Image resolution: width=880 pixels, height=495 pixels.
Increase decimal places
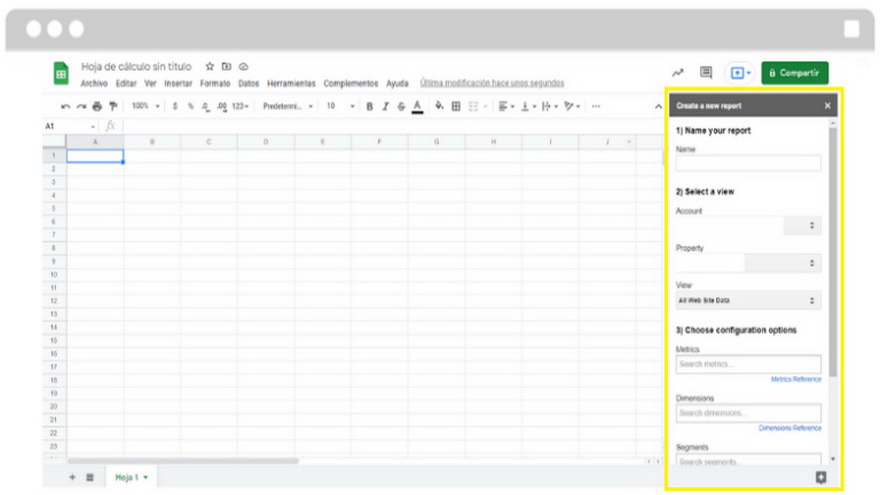(222, 106)
